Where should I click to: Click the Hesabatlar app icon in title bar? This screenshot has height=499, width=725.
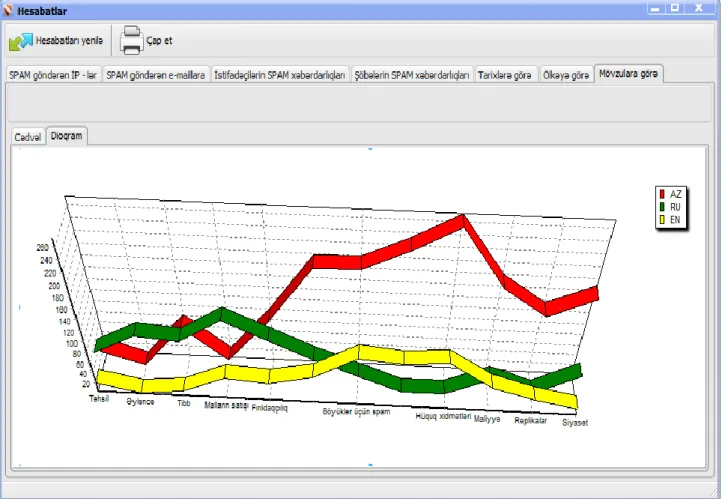point(8,10)
